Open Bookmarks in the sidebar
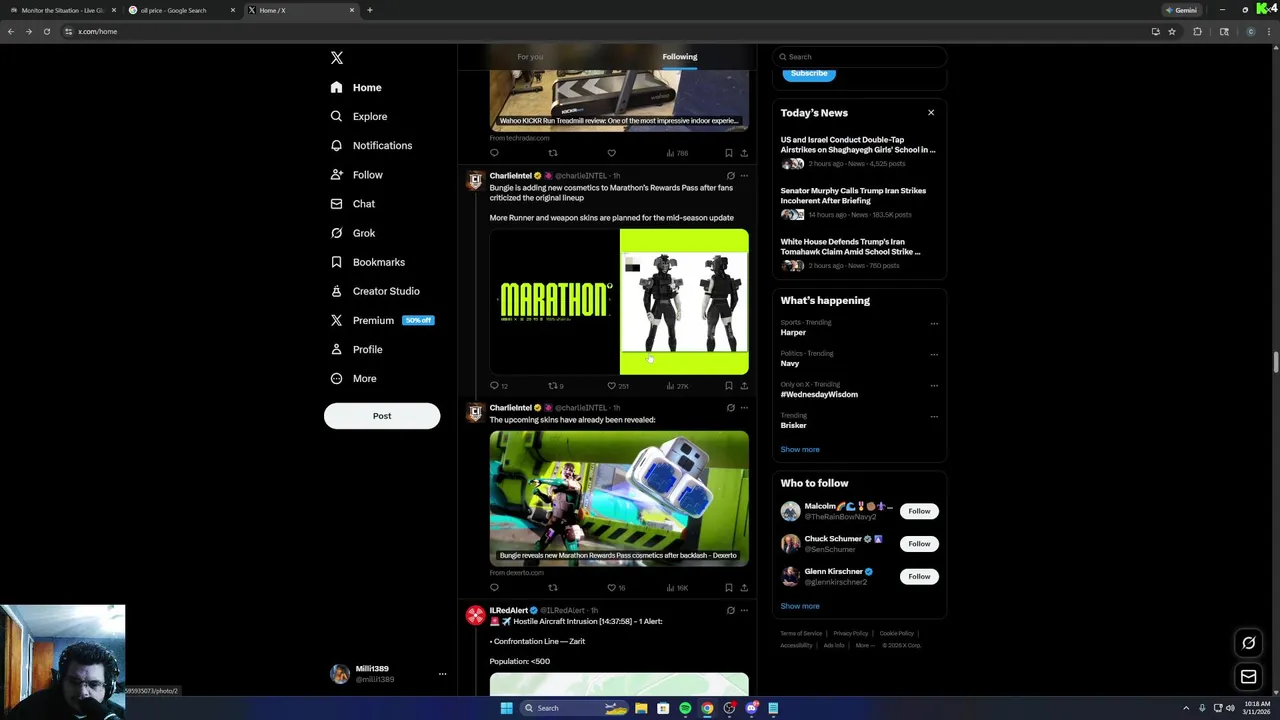The width and height of the screenshot is (1280, 720). (x=367, y=262)
